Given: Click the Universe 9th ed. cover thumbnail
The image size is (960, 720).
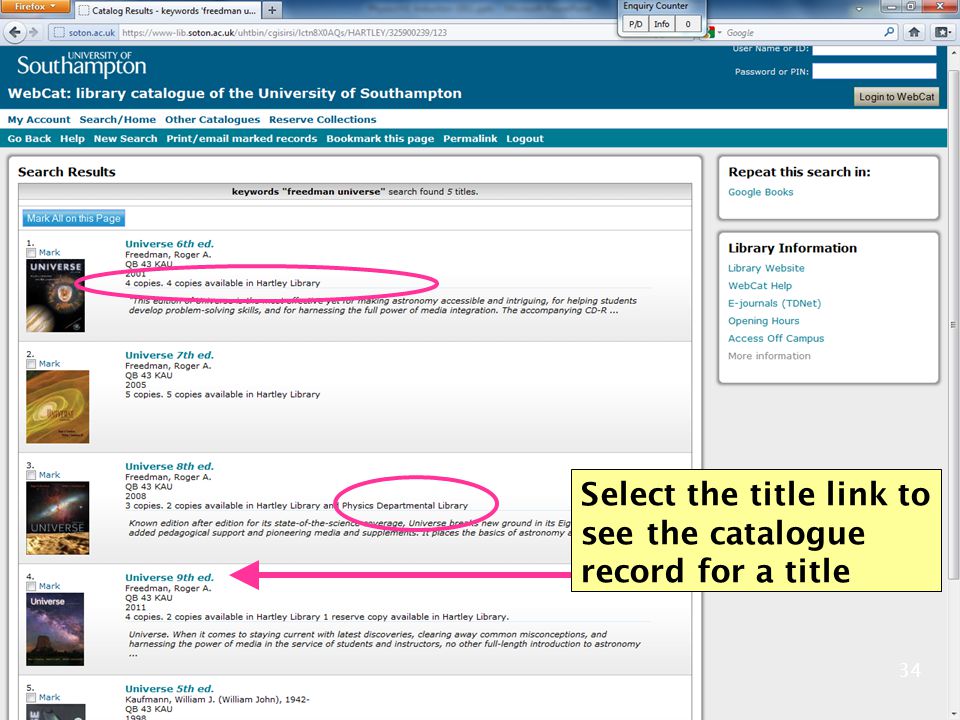Looking at the screenshot, I should coord(55,629).
